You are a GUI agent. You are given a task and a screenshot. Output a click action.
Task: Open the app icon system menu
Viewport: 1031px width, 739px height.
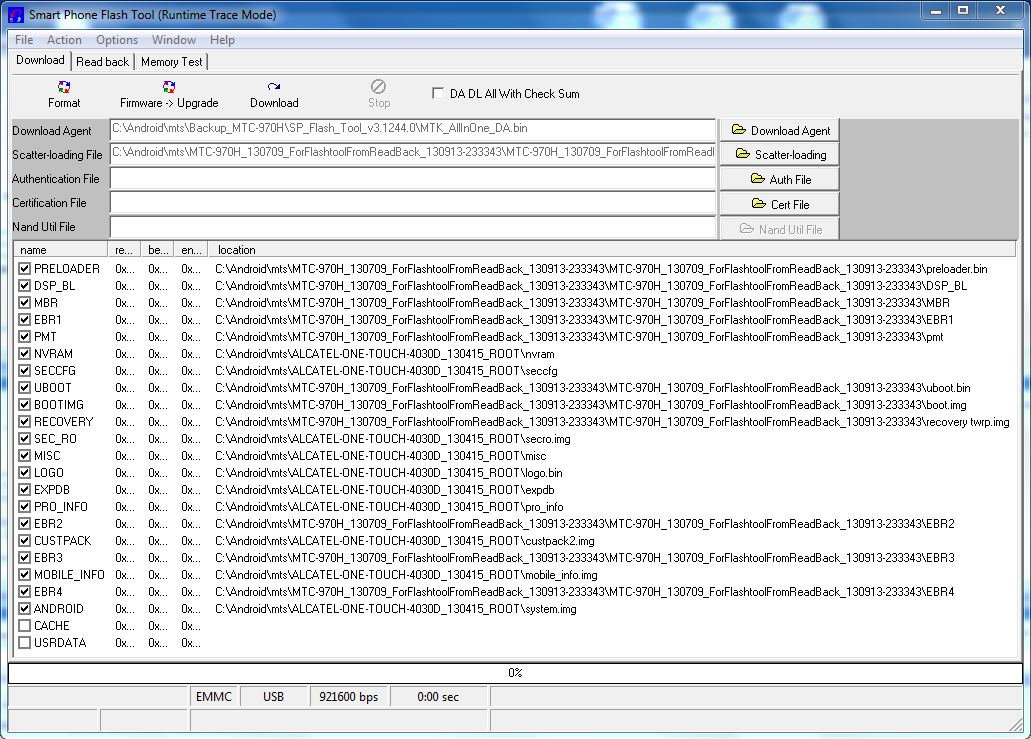pos(15,15)
